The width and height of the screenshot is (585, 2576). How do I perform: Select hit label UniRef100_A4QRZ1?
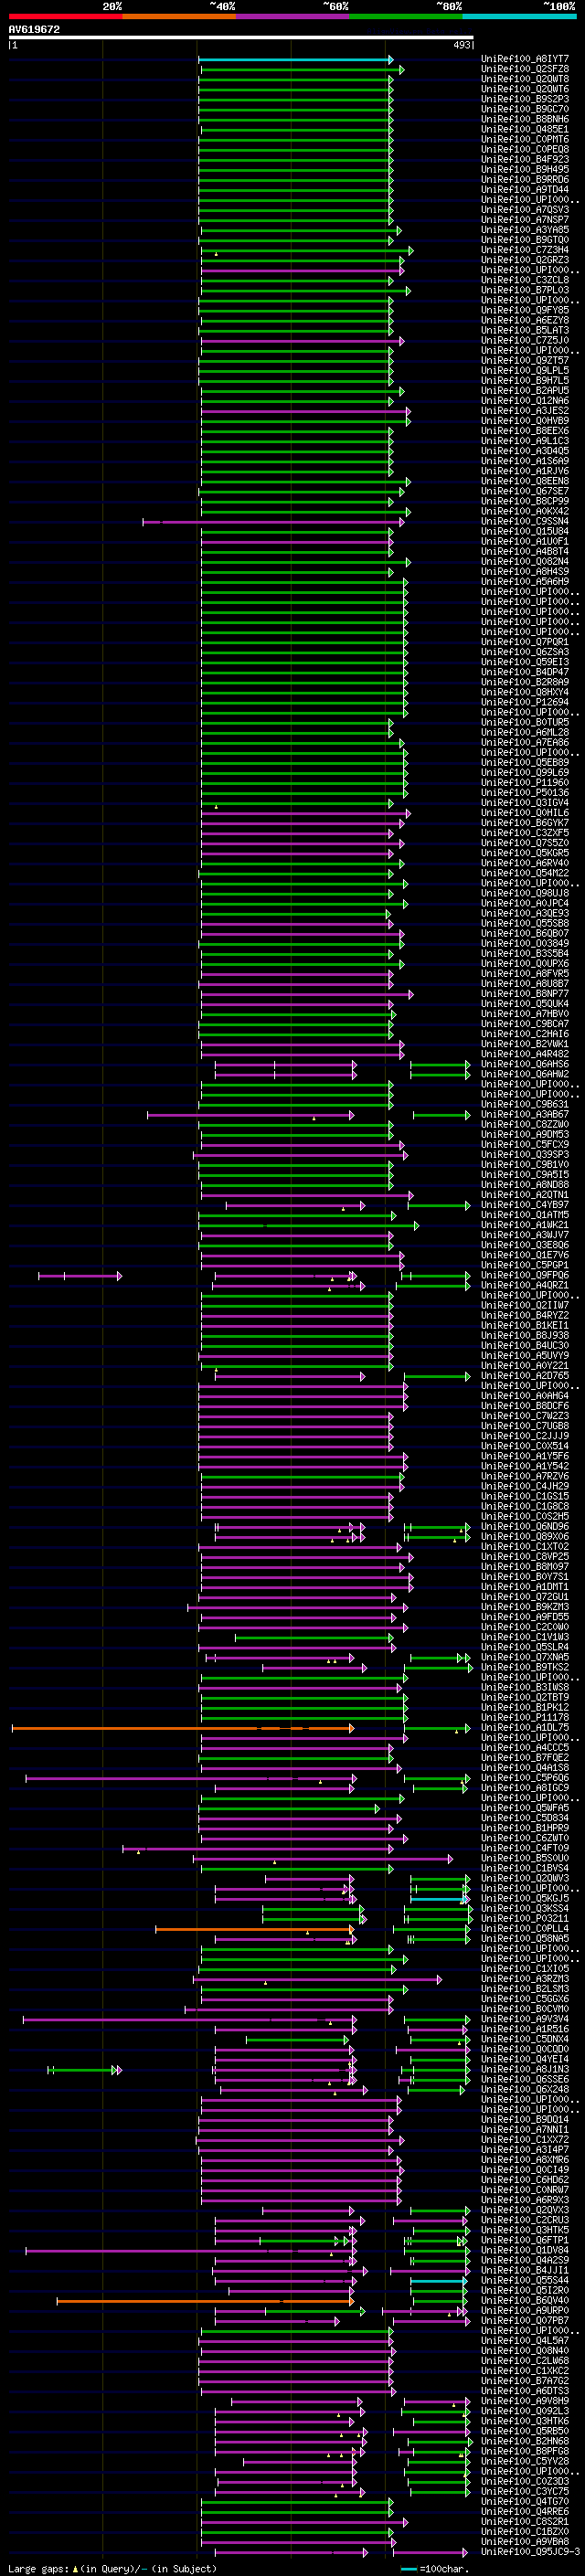click(525, 1285)
